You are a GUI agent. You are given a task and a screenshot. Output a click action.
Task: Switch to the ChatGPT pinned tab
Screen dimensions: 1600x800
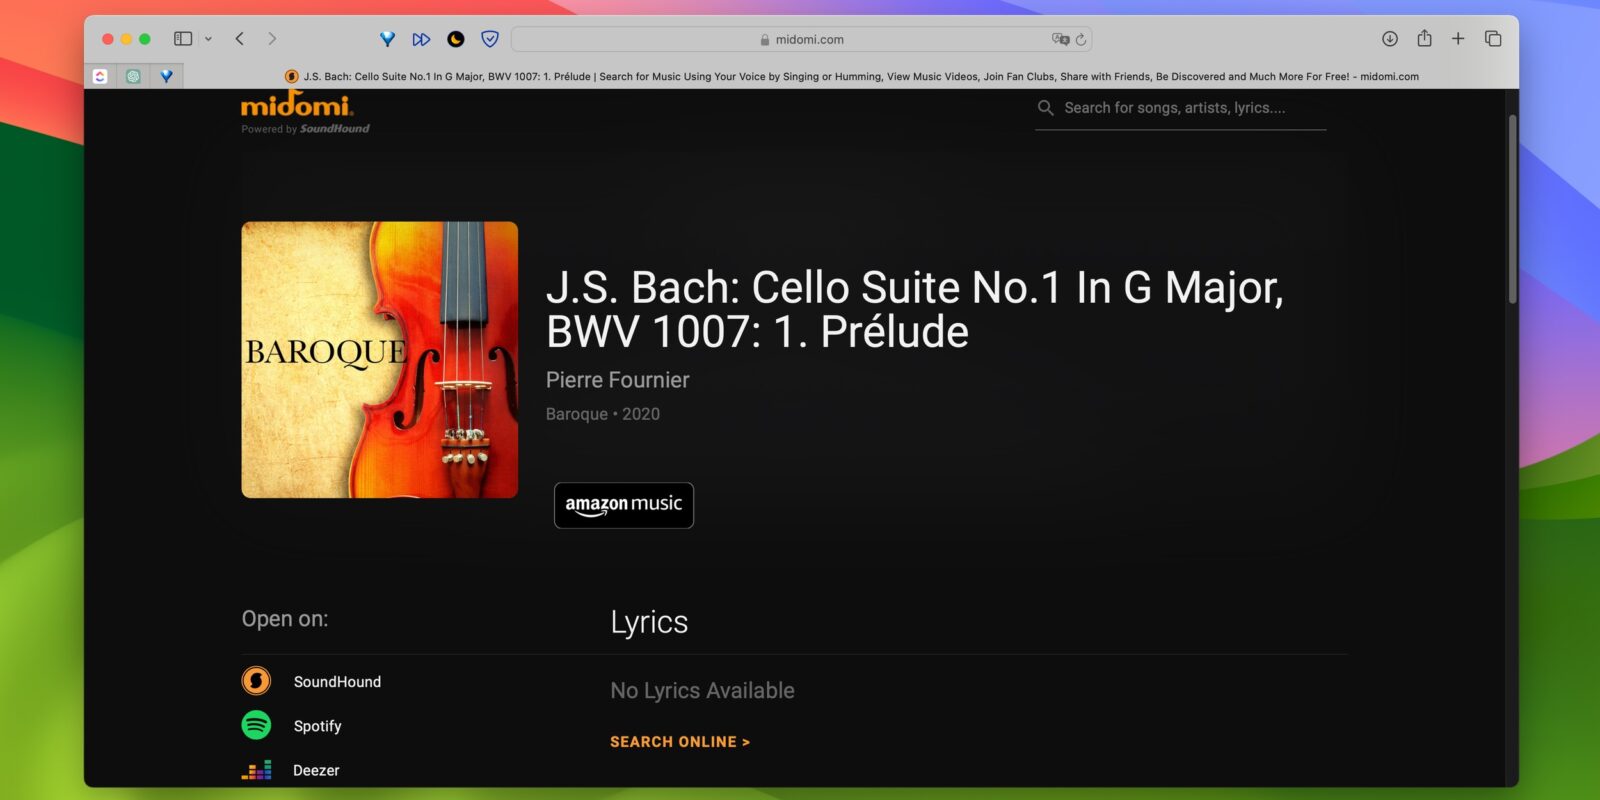coord(133,76)
